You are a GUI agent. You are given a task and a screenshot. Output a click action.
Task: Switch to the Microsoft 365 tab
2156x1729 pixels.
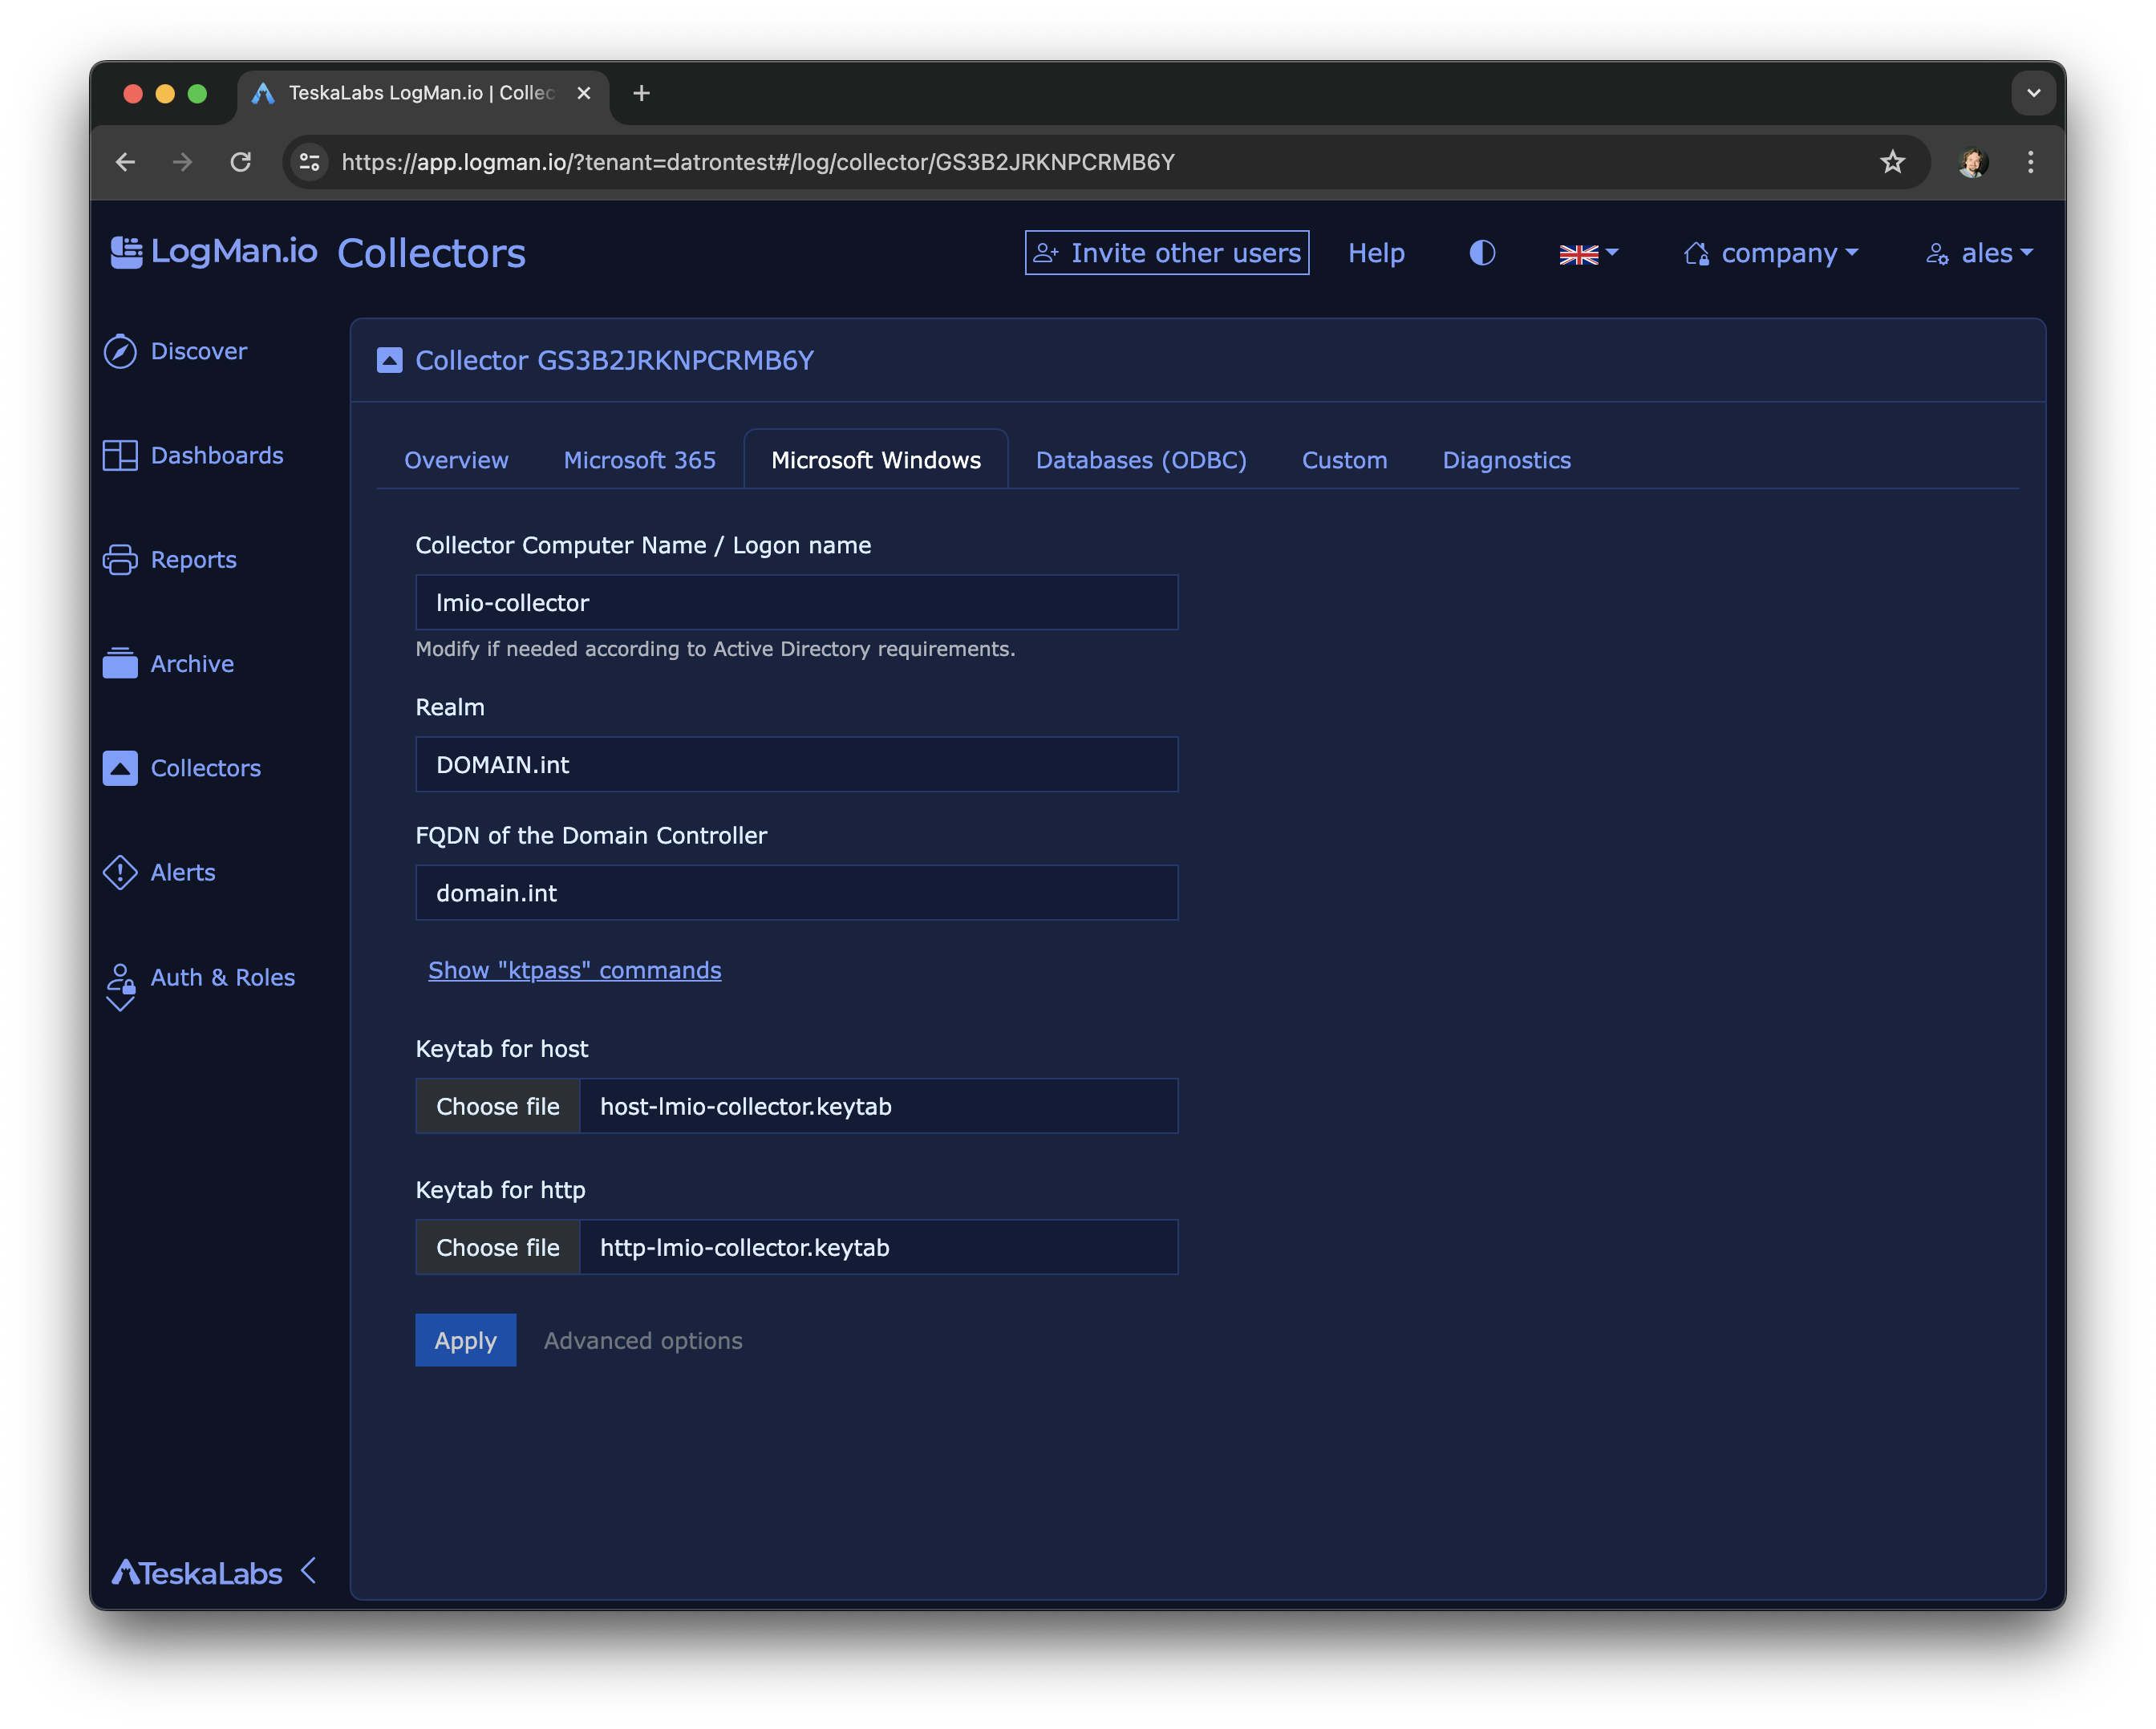[x=640, y=460]
